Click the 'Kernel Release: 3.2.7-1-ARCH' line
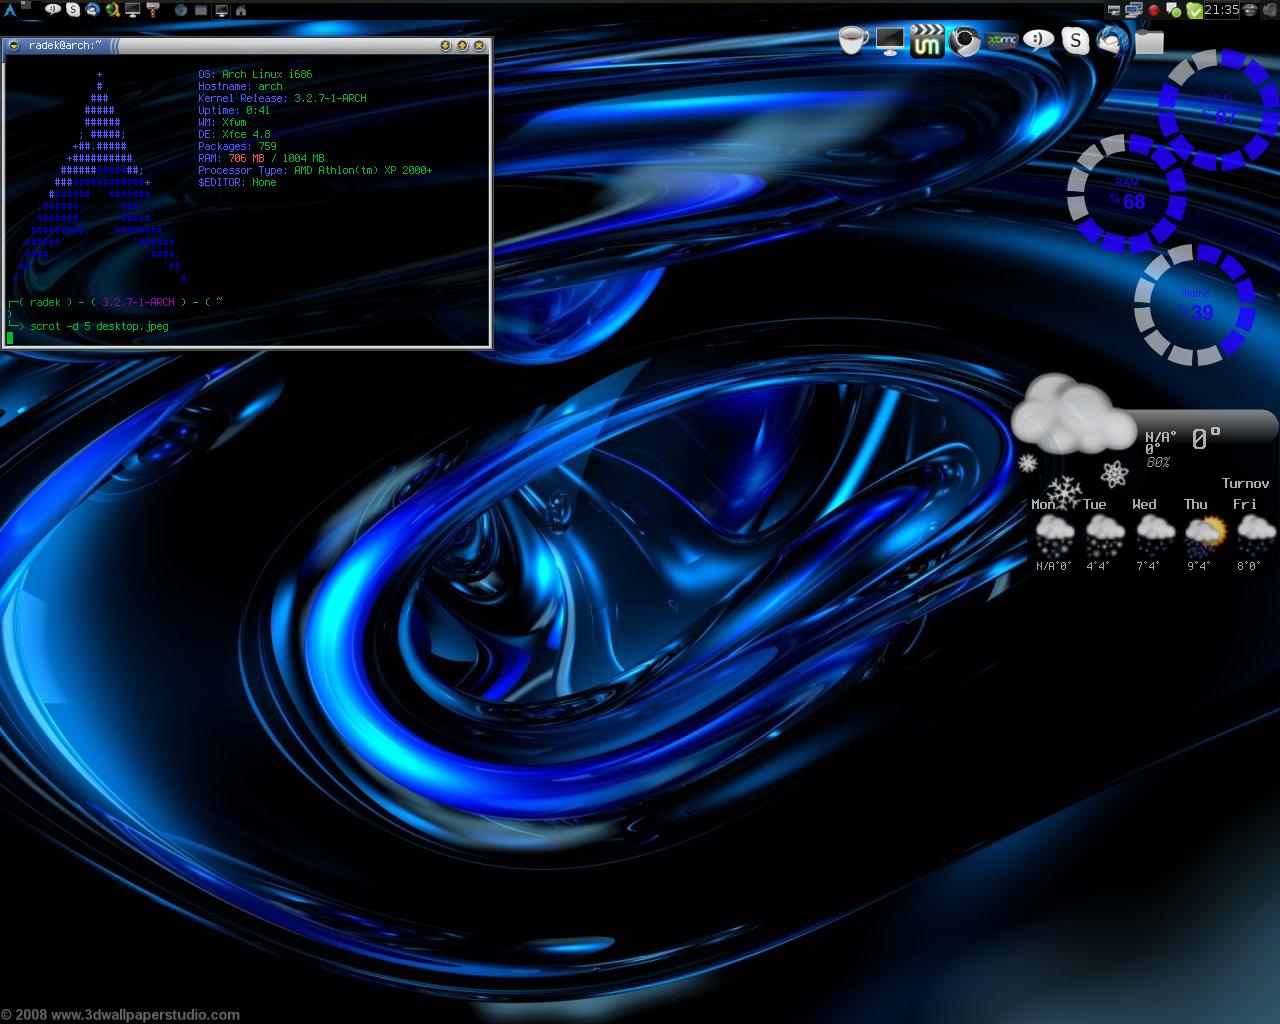 click(x=282, y=98)
